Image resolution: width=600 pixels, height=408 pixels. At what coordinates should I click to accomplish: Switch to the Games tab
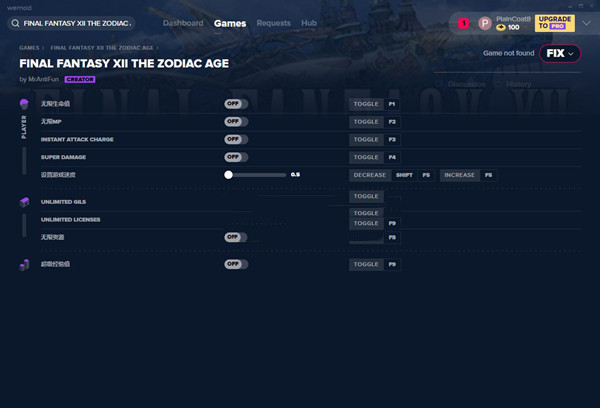point(230,24)
